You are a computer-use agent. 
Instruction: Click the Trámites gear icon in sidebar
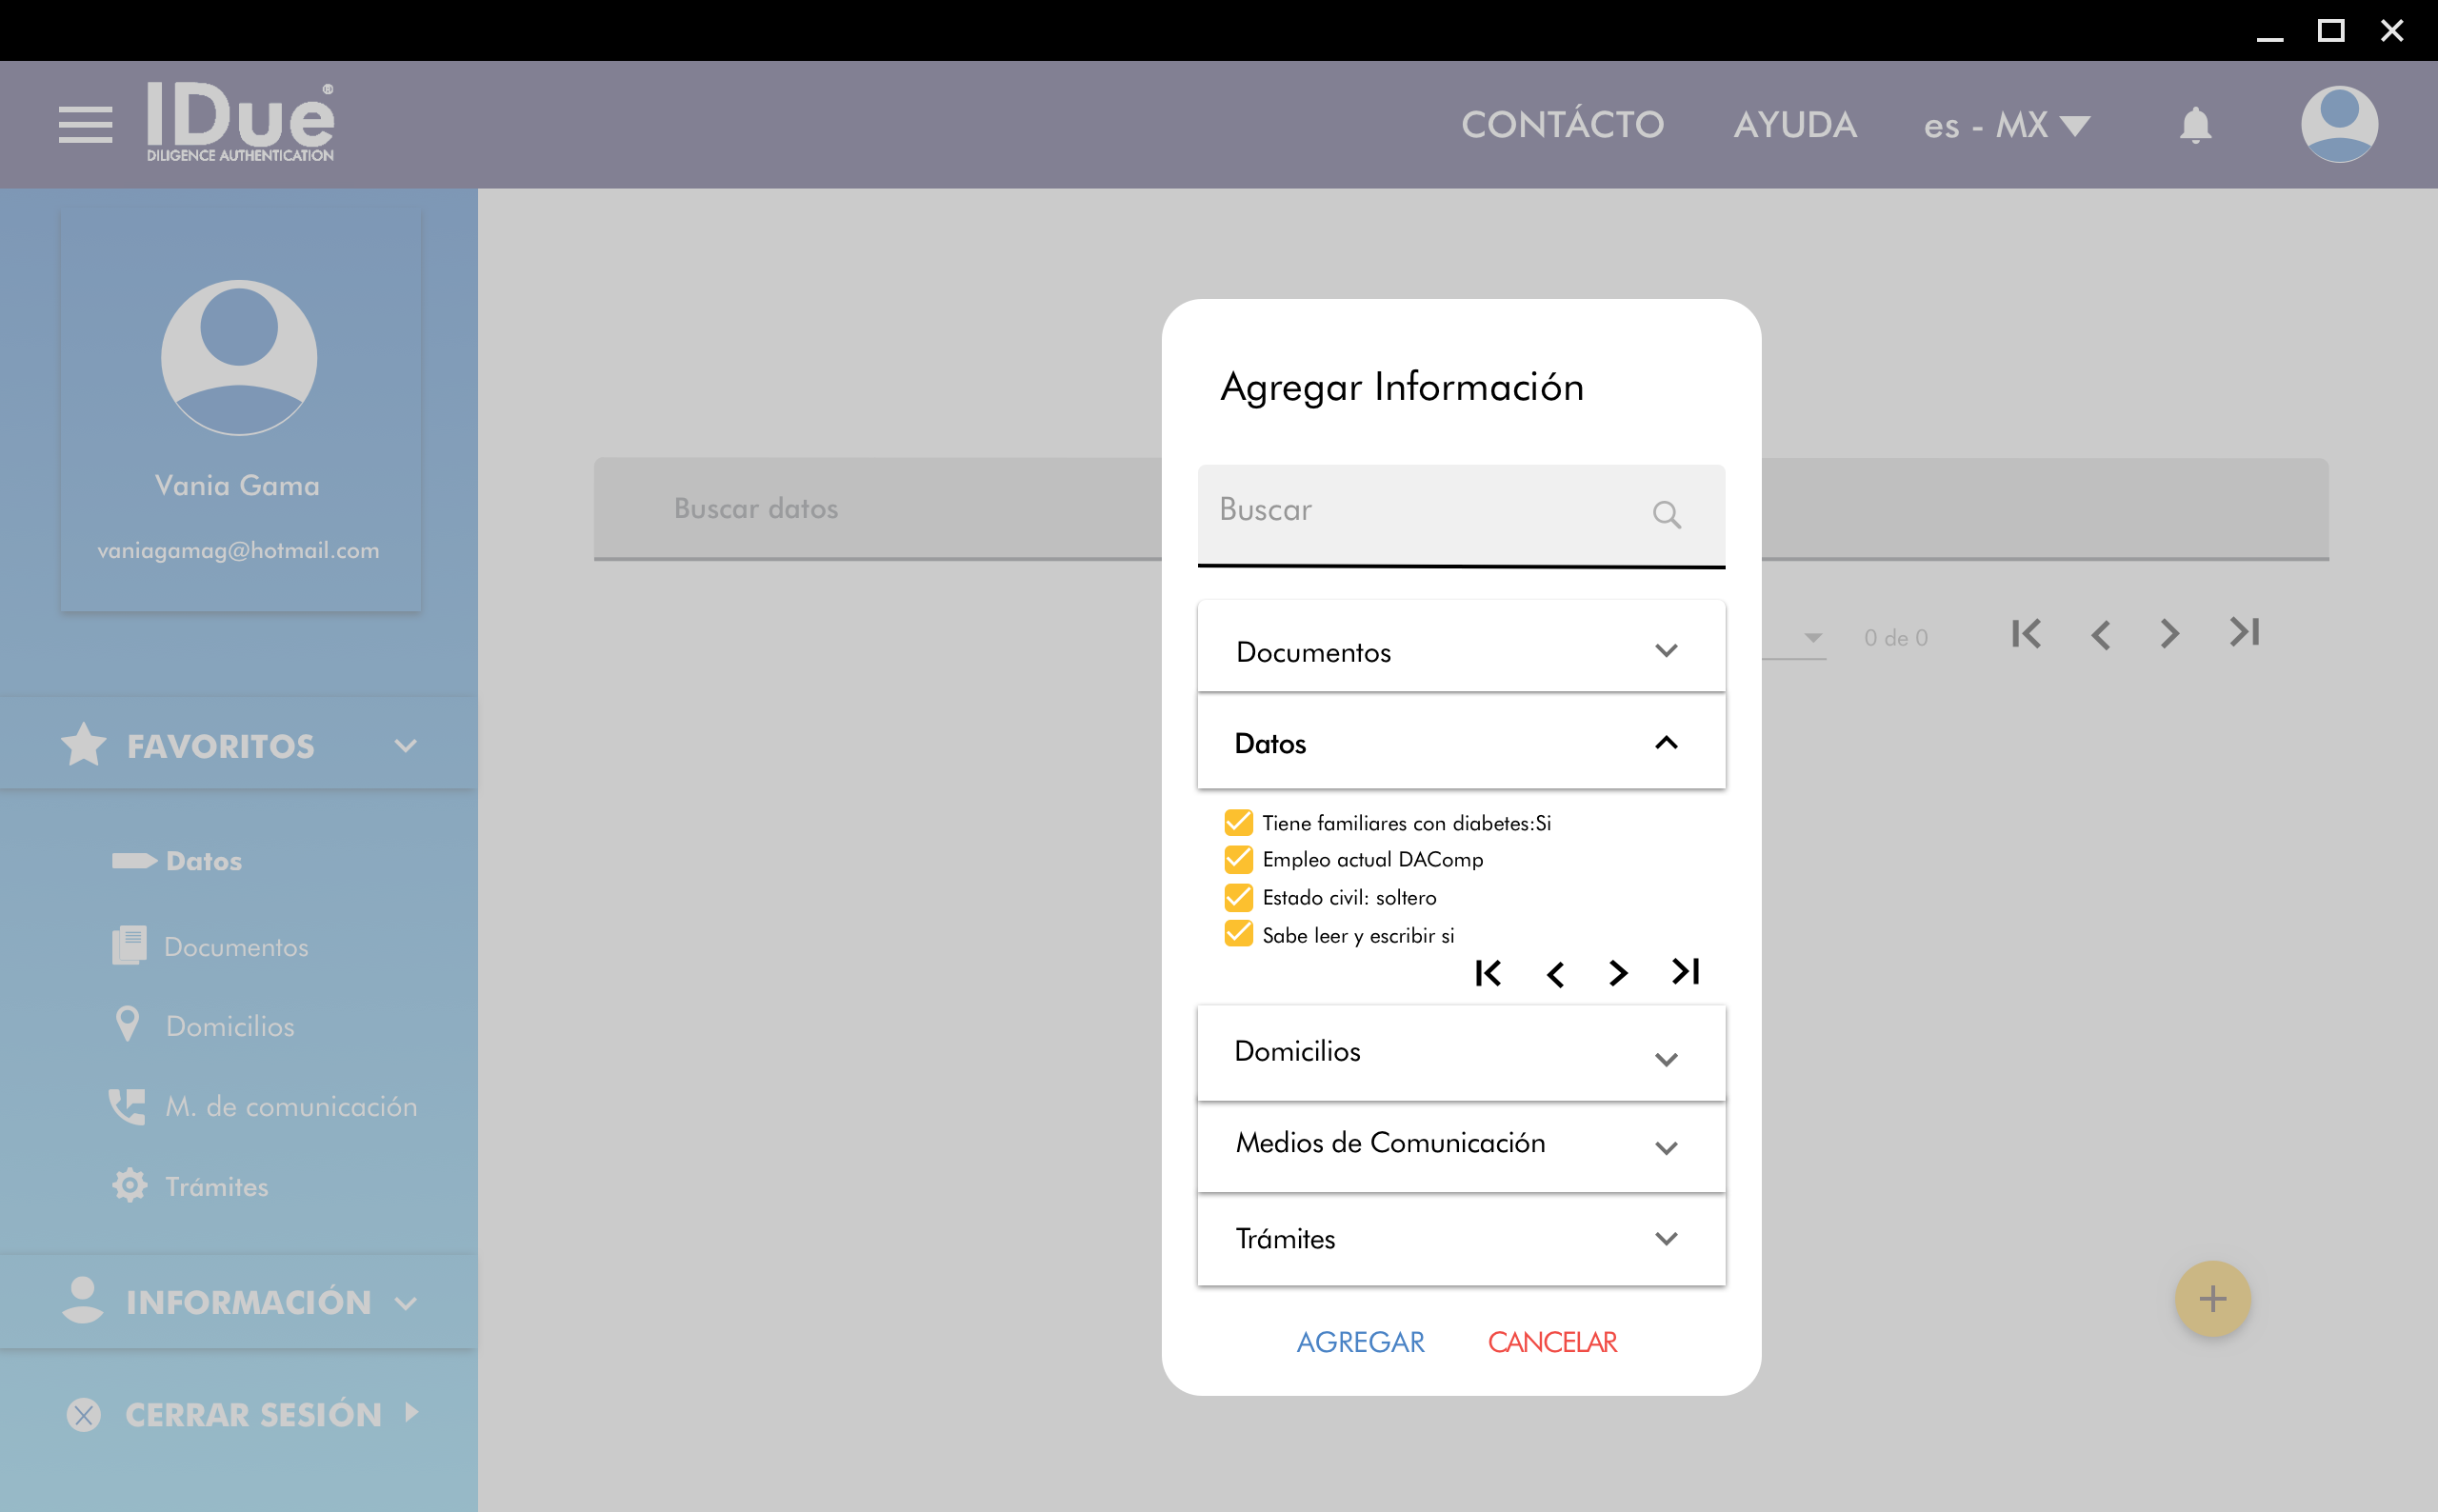coord(129,1186)
